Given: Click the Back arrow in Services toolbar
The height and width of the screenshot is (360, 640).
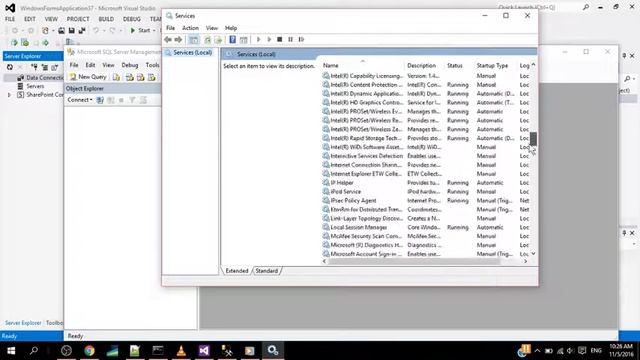Looking at the screenshot, I should 168,40.
